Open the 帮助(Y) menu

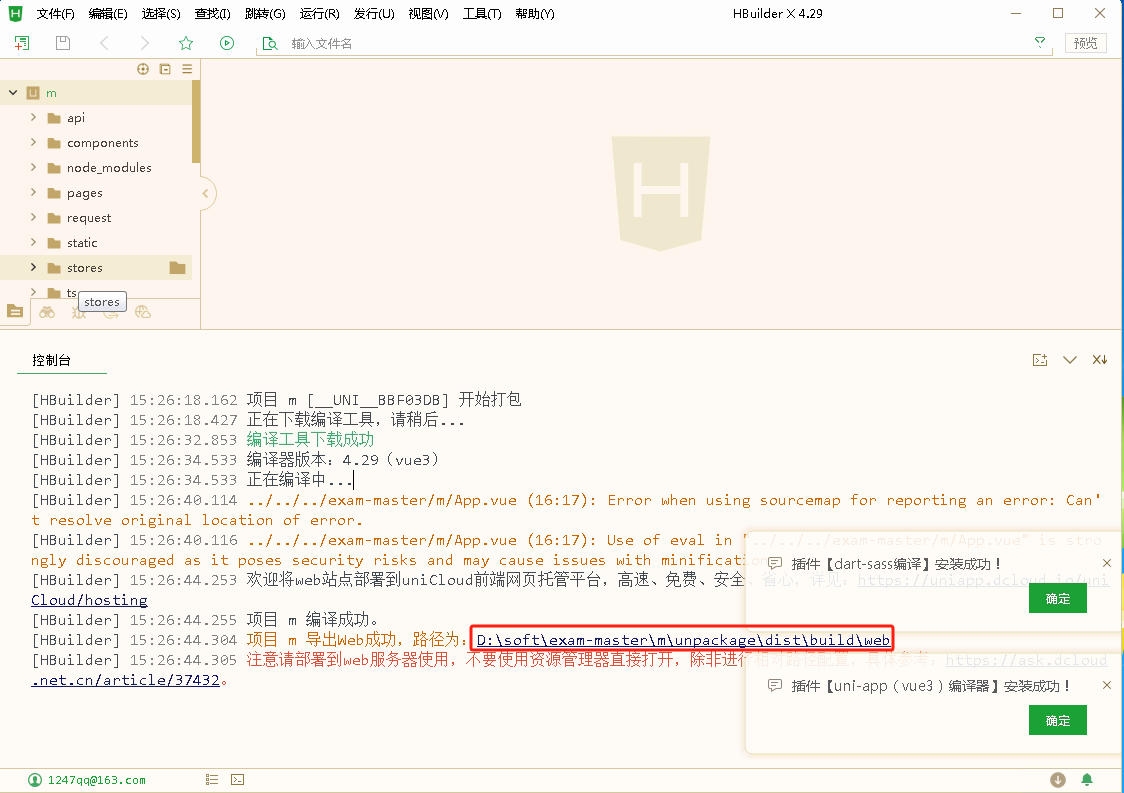pos(535,14)
